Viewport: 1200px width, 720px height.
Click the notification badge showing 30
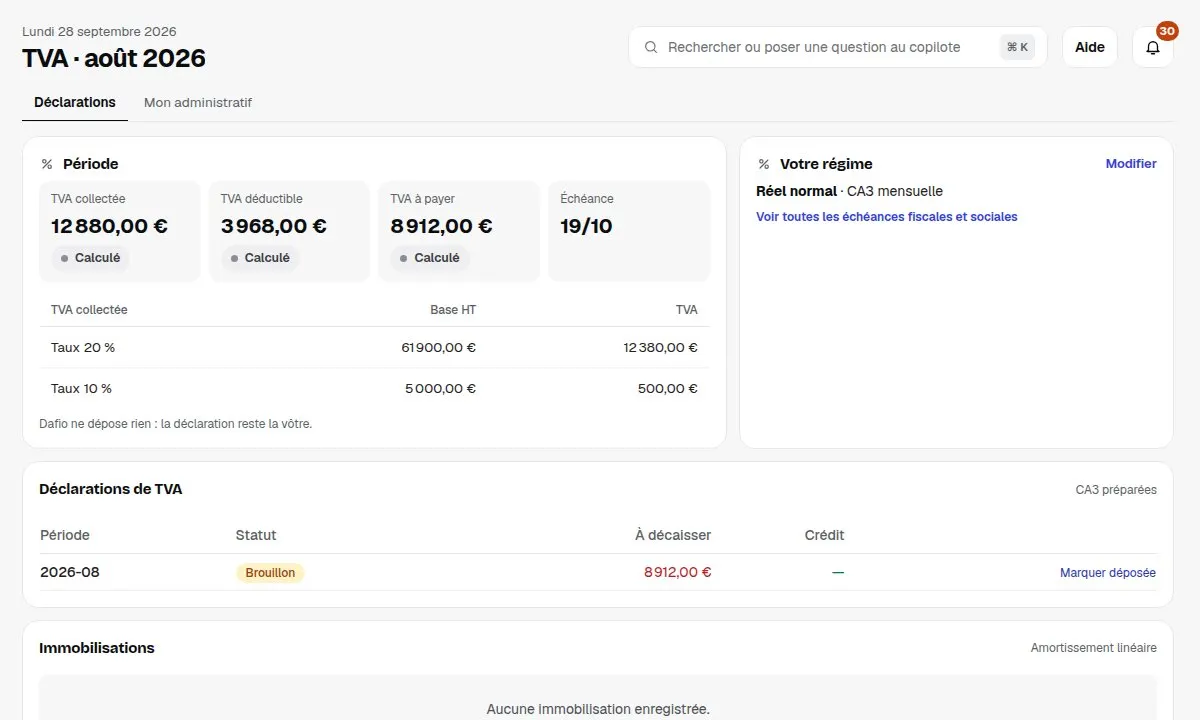point(1166,31)
